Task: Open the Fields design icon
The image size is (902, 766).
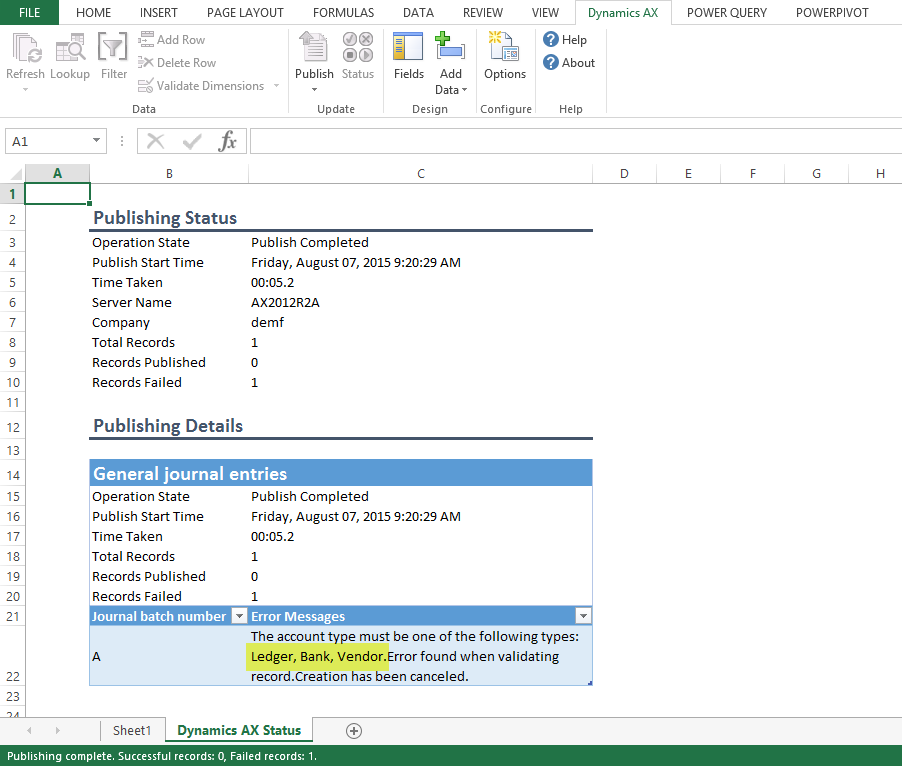Action: [x=409, y=50]
